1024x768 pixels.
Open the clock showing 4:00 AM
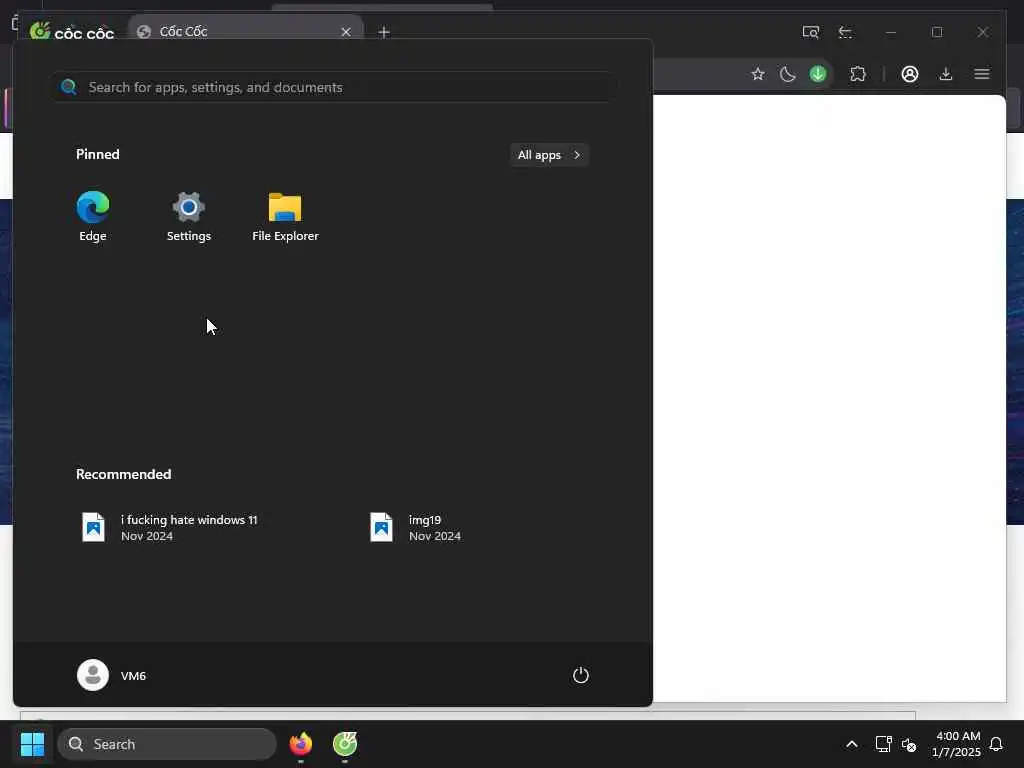957,744
